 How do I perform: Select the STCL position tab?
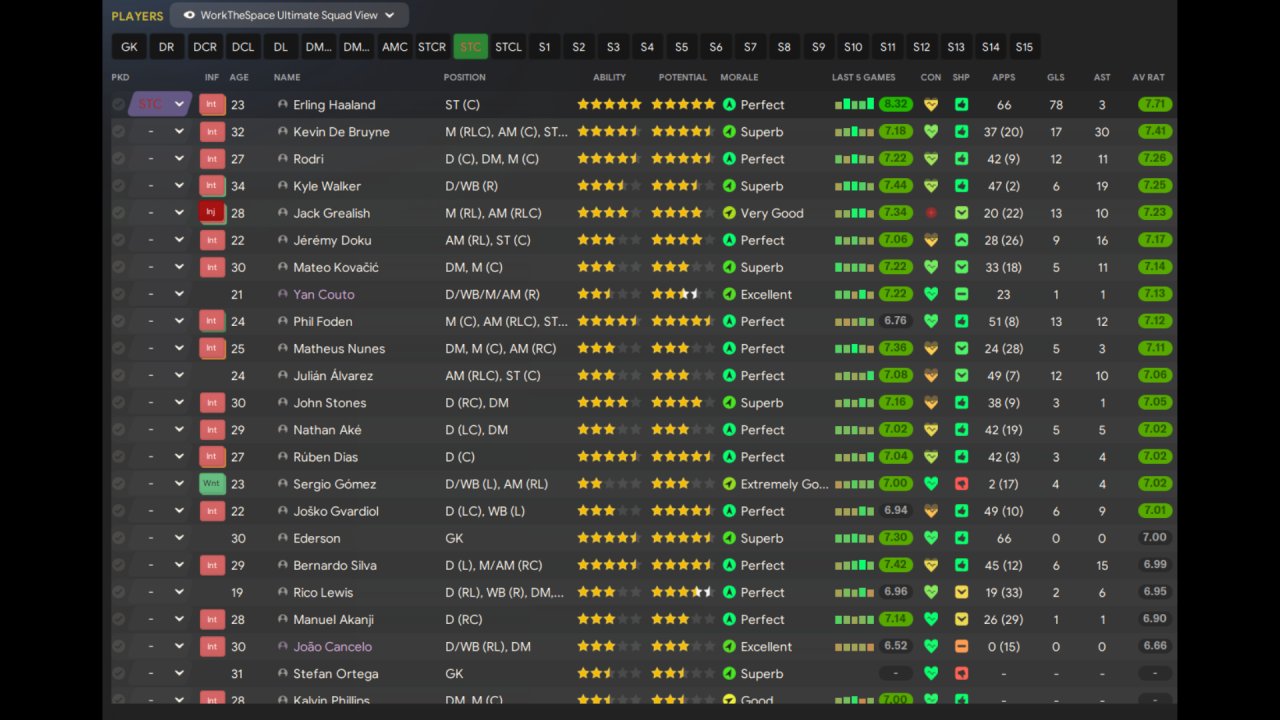tap(508, 47)
